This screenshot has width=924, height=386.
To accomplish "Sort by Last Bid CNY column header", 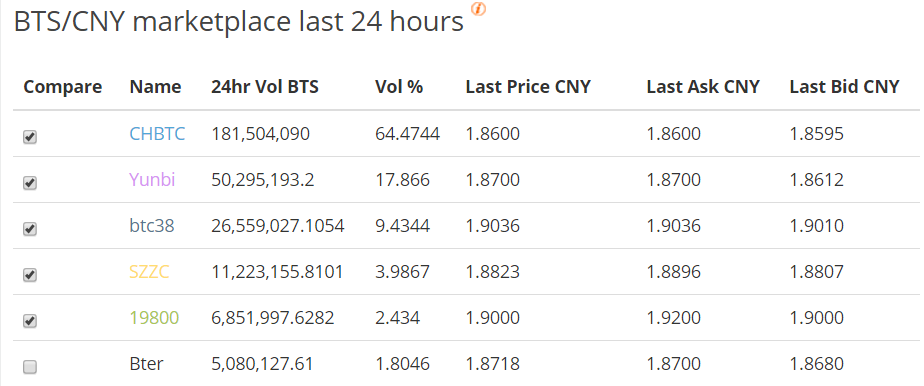I will pyautogui.click(x=844, y=87).
